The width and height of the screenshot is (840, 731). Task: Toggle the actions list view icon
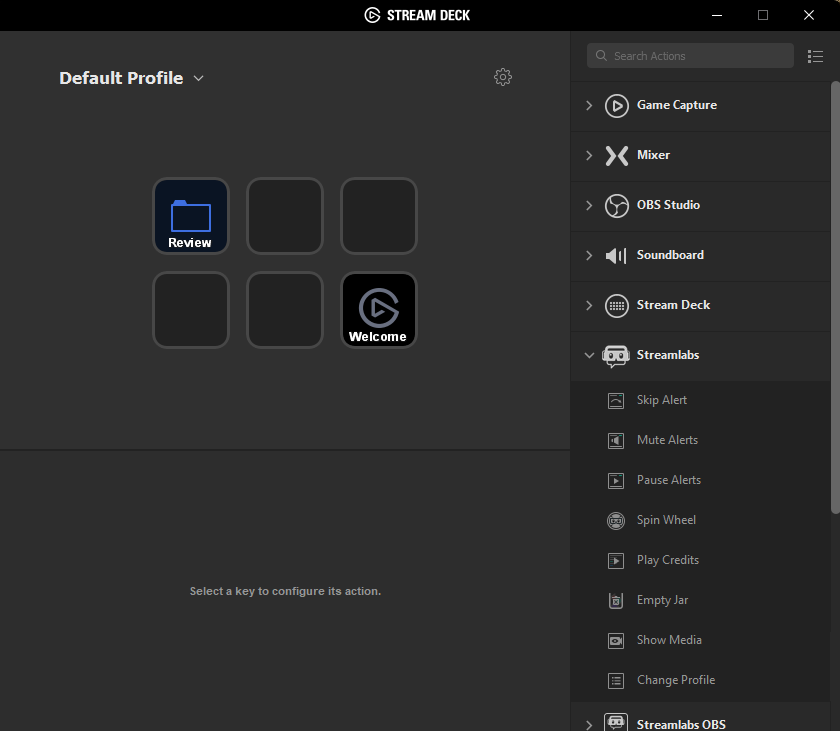(815, 56)
